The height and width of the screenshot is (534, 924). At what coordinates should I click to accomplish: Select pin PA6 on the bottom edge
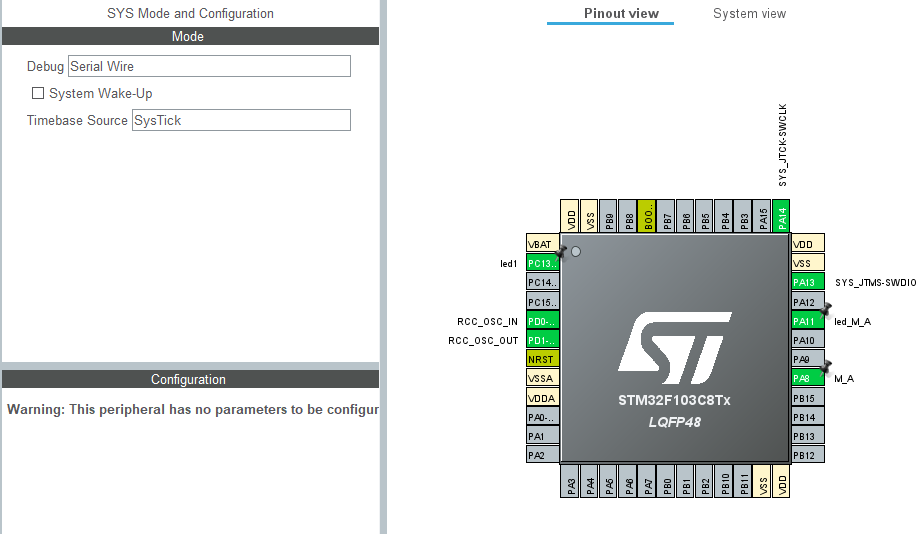(x=628, y=481)
